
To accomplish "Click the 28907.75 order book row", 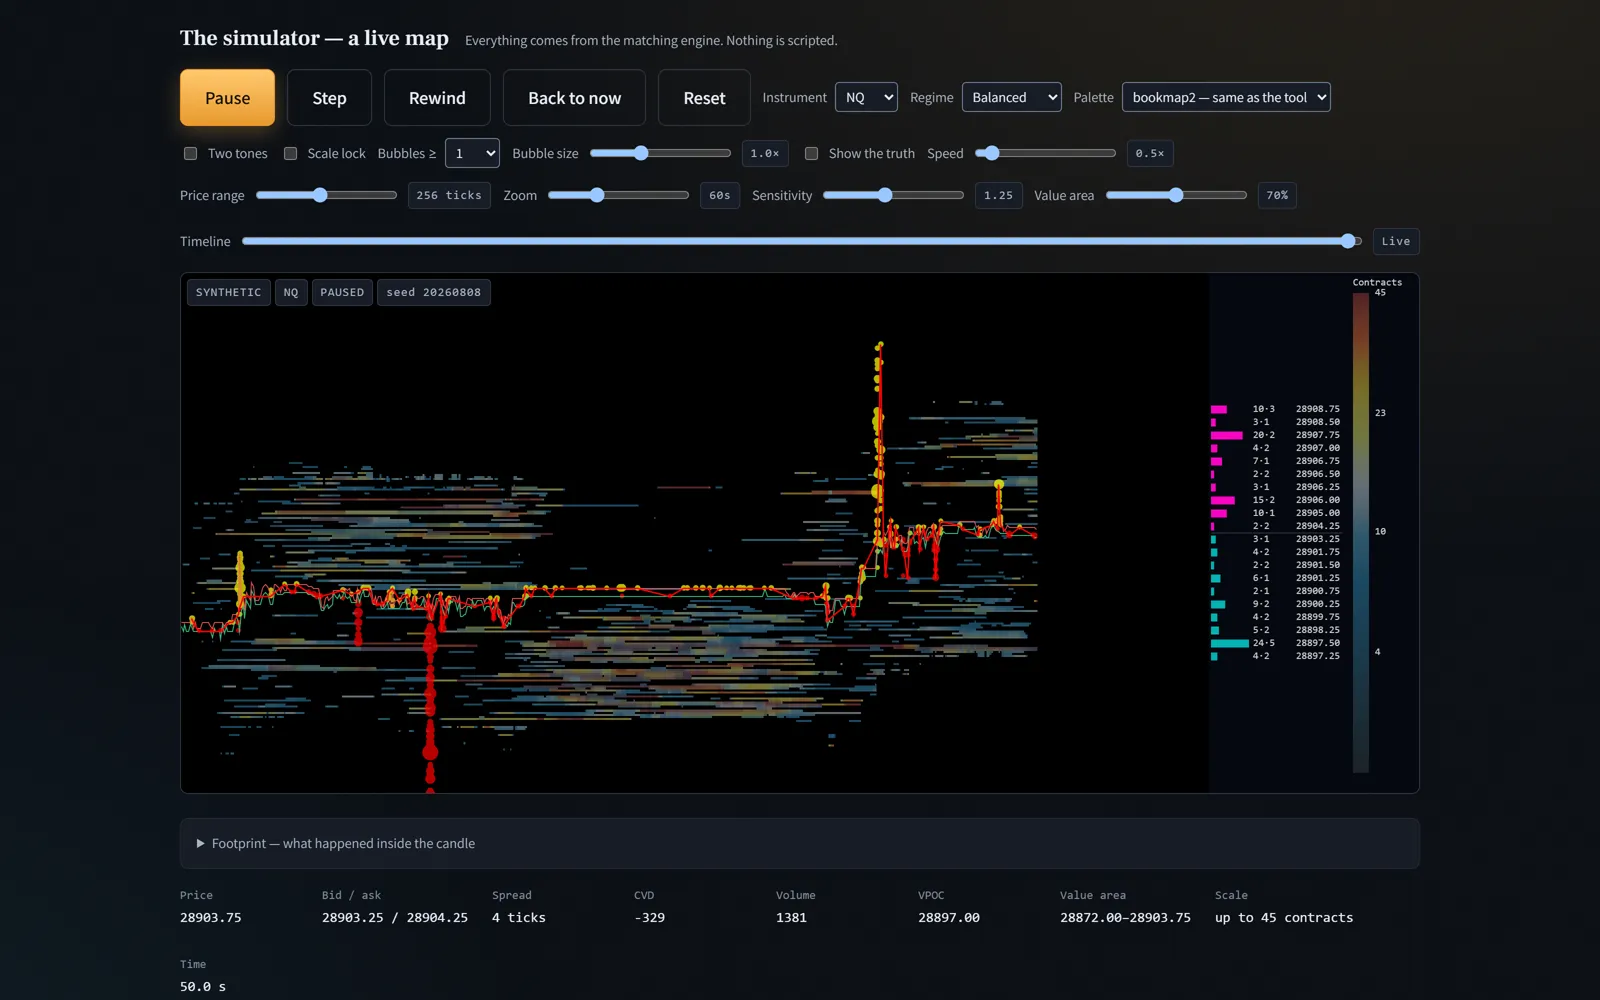I will (x=1276, y=435).
